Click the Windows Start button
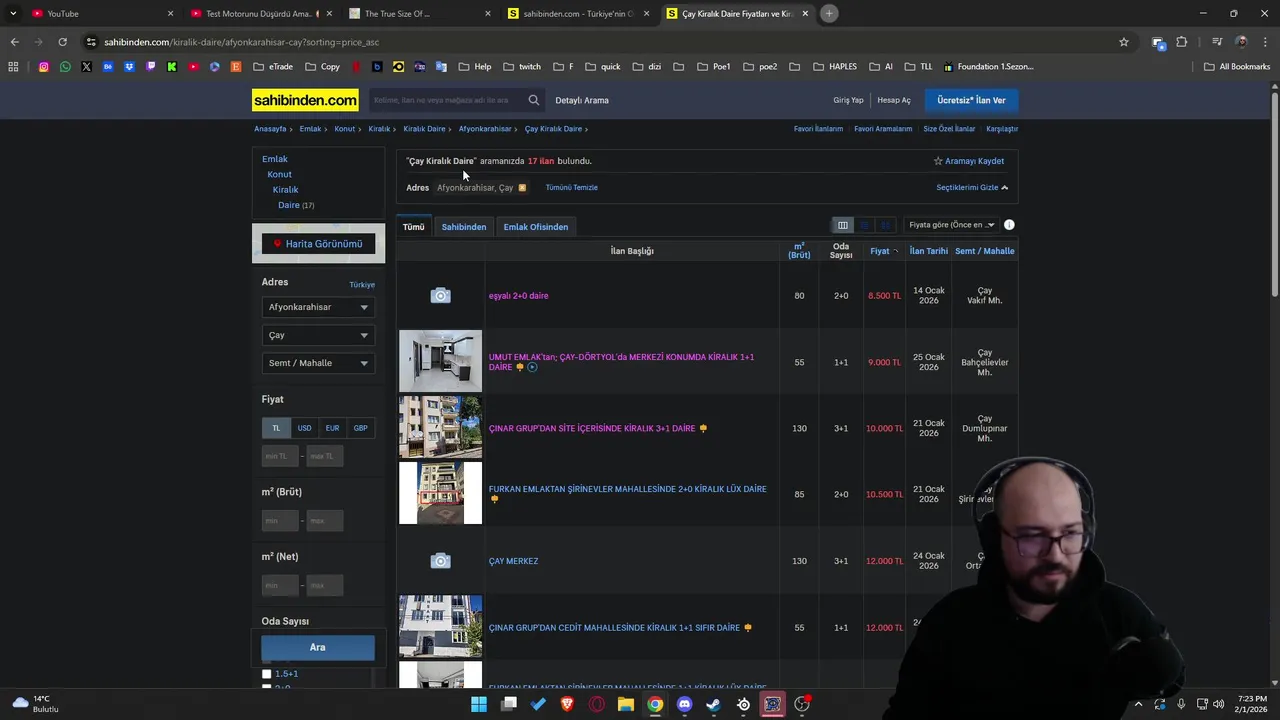 coord(479,704)
